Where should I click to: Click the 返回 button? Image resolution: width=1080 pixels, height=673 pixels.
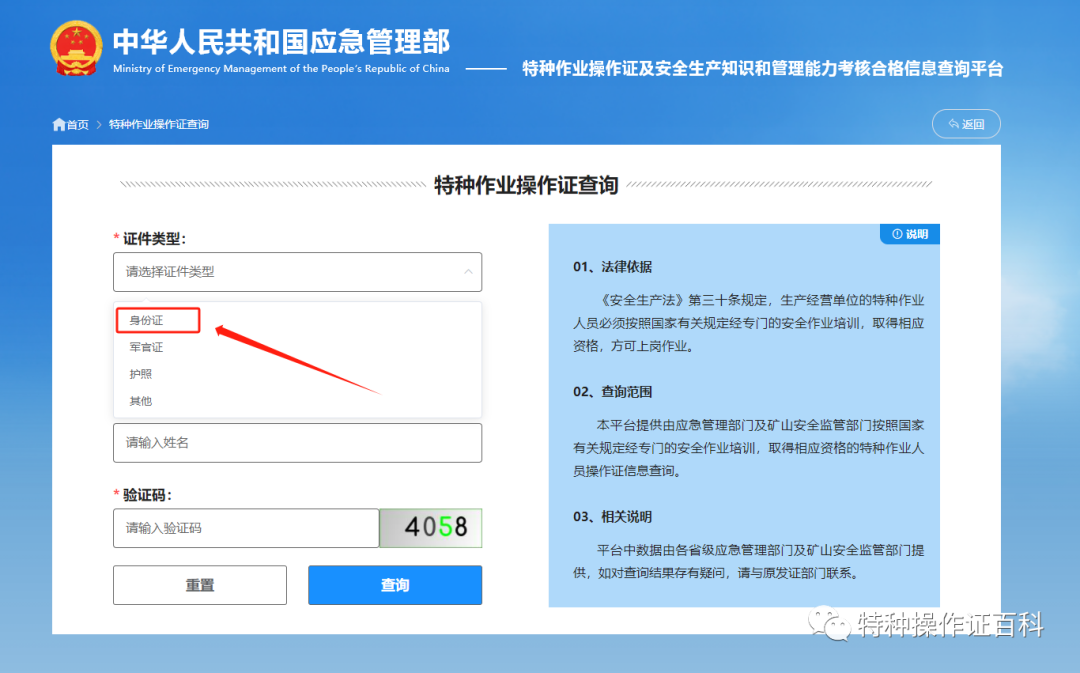[966, 124]
